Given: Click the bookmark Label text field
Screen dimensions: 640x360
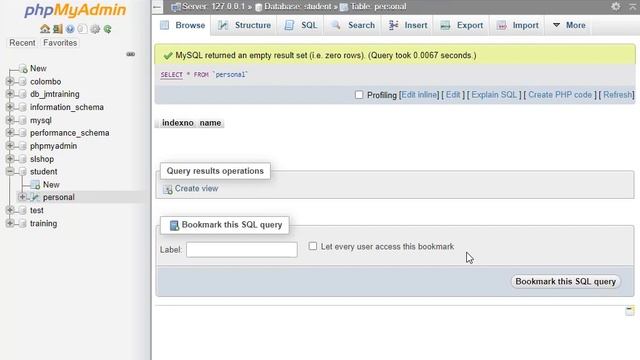Looking at the screenshot, I should [x=242, y=249].
